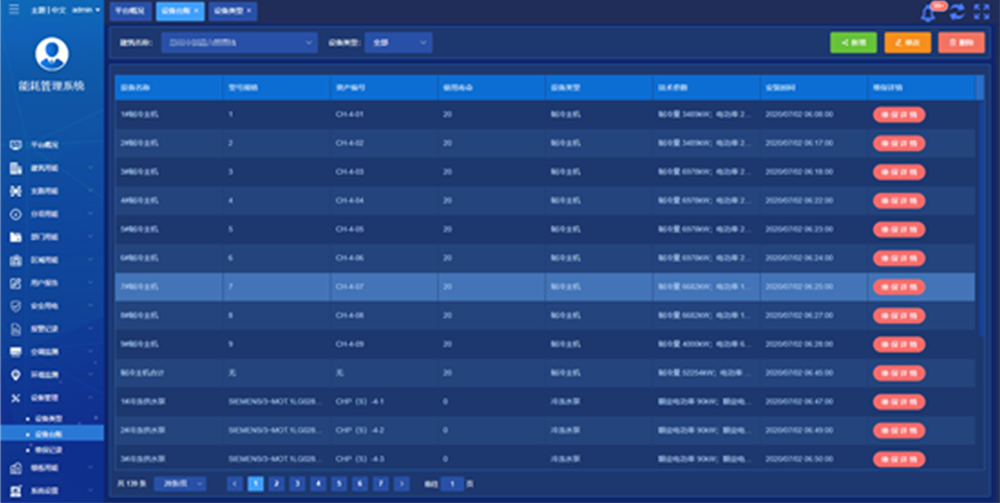The height and width of the screenshot is (503, 1000).
Task: Open 平台概况 monitor icon in sidebar
Action: (15, 145)
